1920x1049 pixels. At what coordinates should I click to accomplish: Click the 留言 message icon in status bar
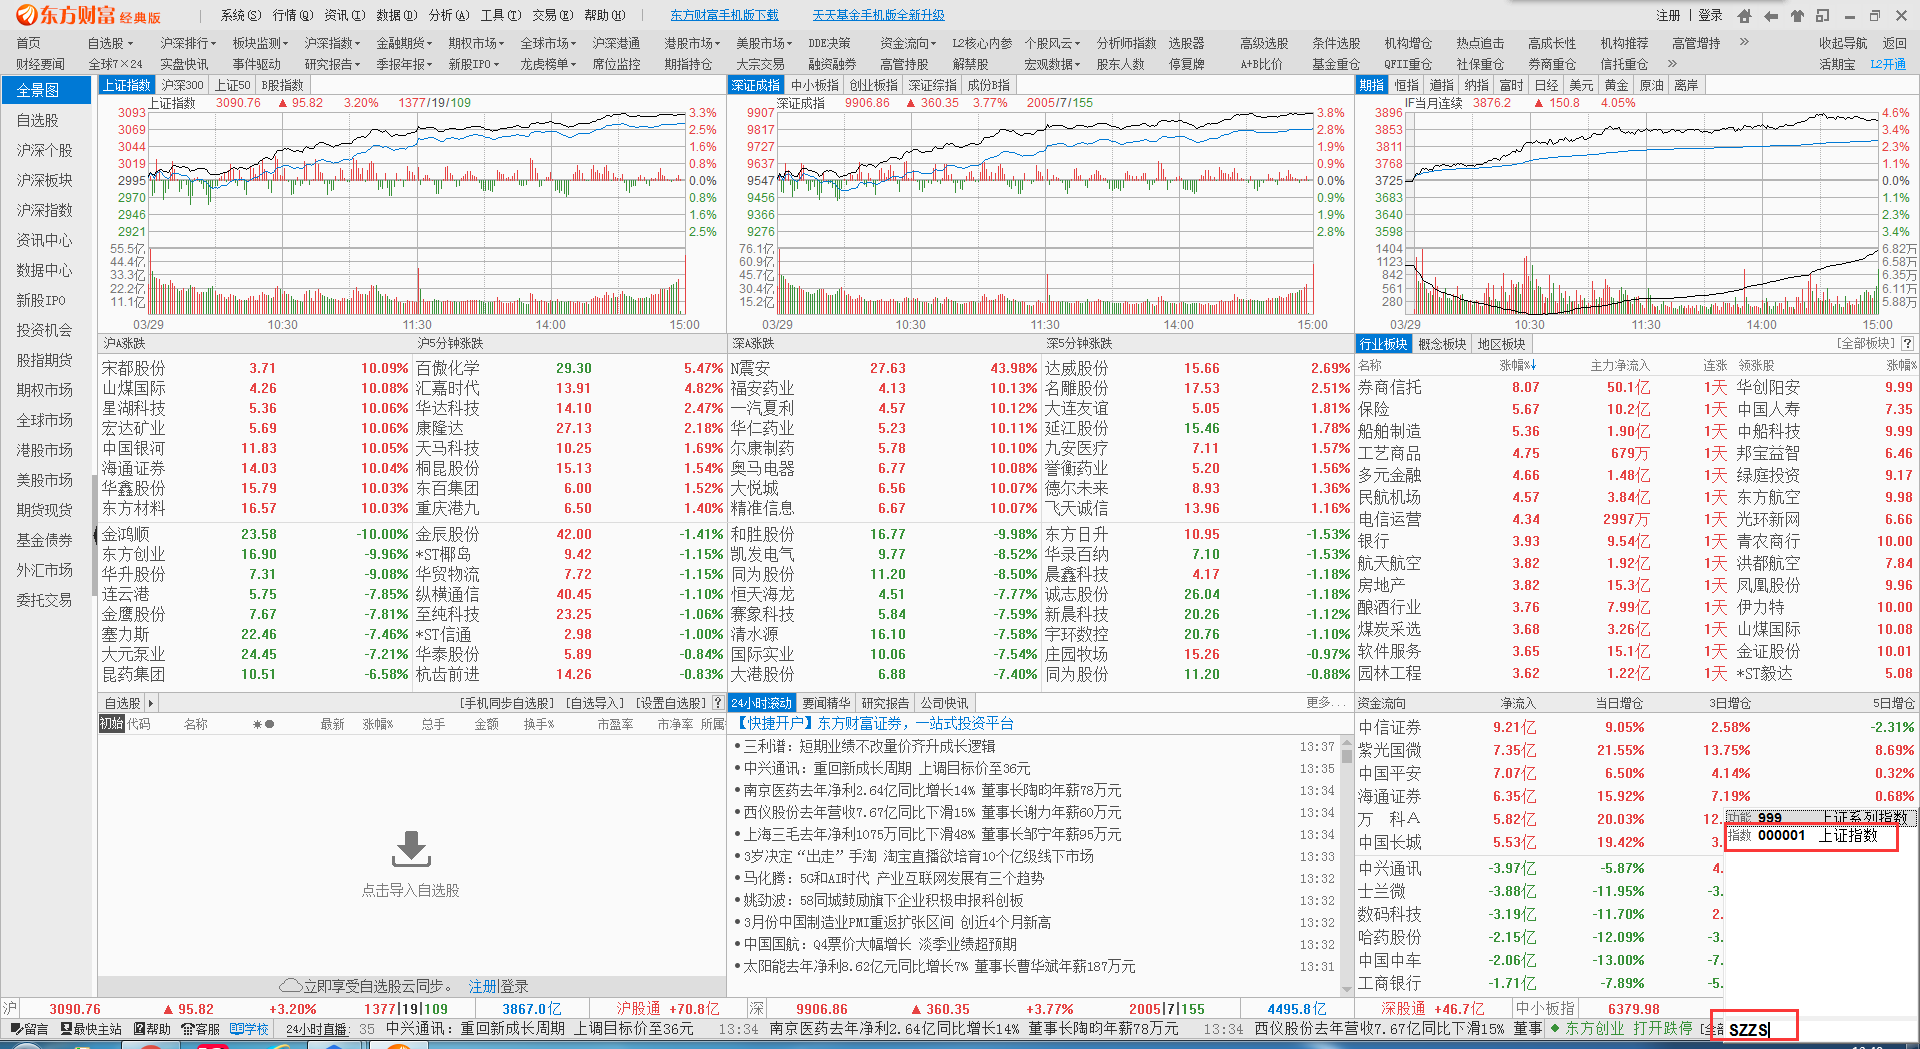pyautogui.click(x=29, y=1028)
